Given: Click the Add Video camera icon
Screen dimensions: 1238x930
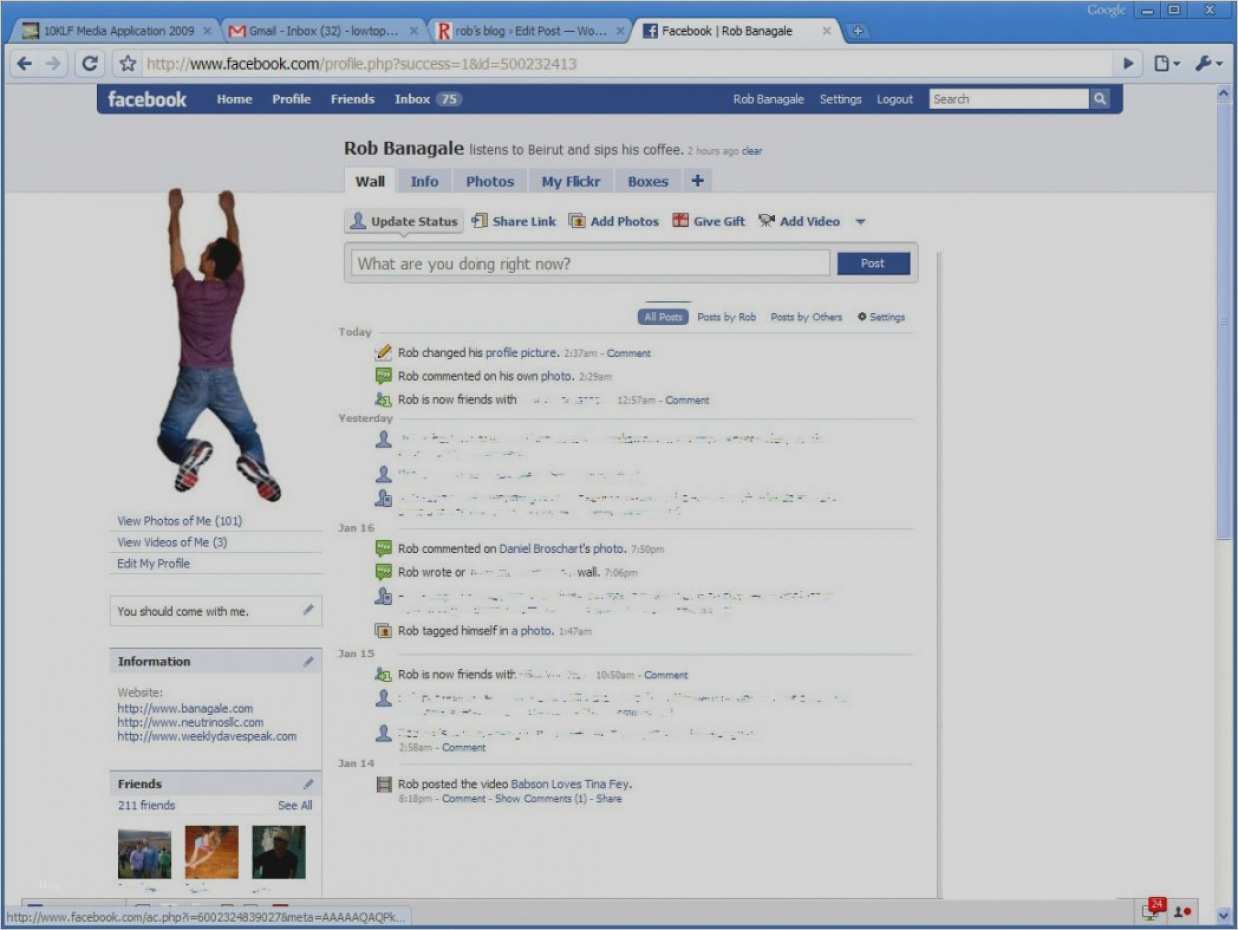Looking at the screenshot, I should [x=767, y=221].
